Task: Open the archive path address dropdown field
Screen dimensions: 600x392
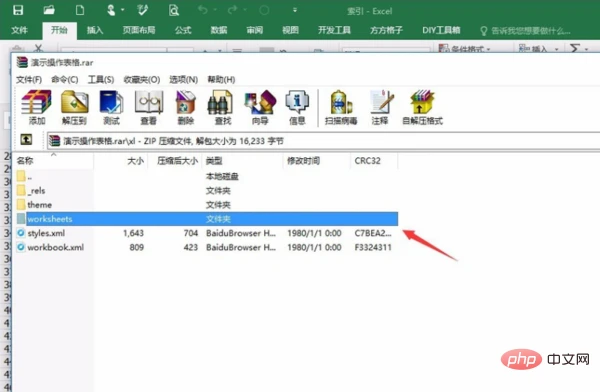Action: (323, 141)
